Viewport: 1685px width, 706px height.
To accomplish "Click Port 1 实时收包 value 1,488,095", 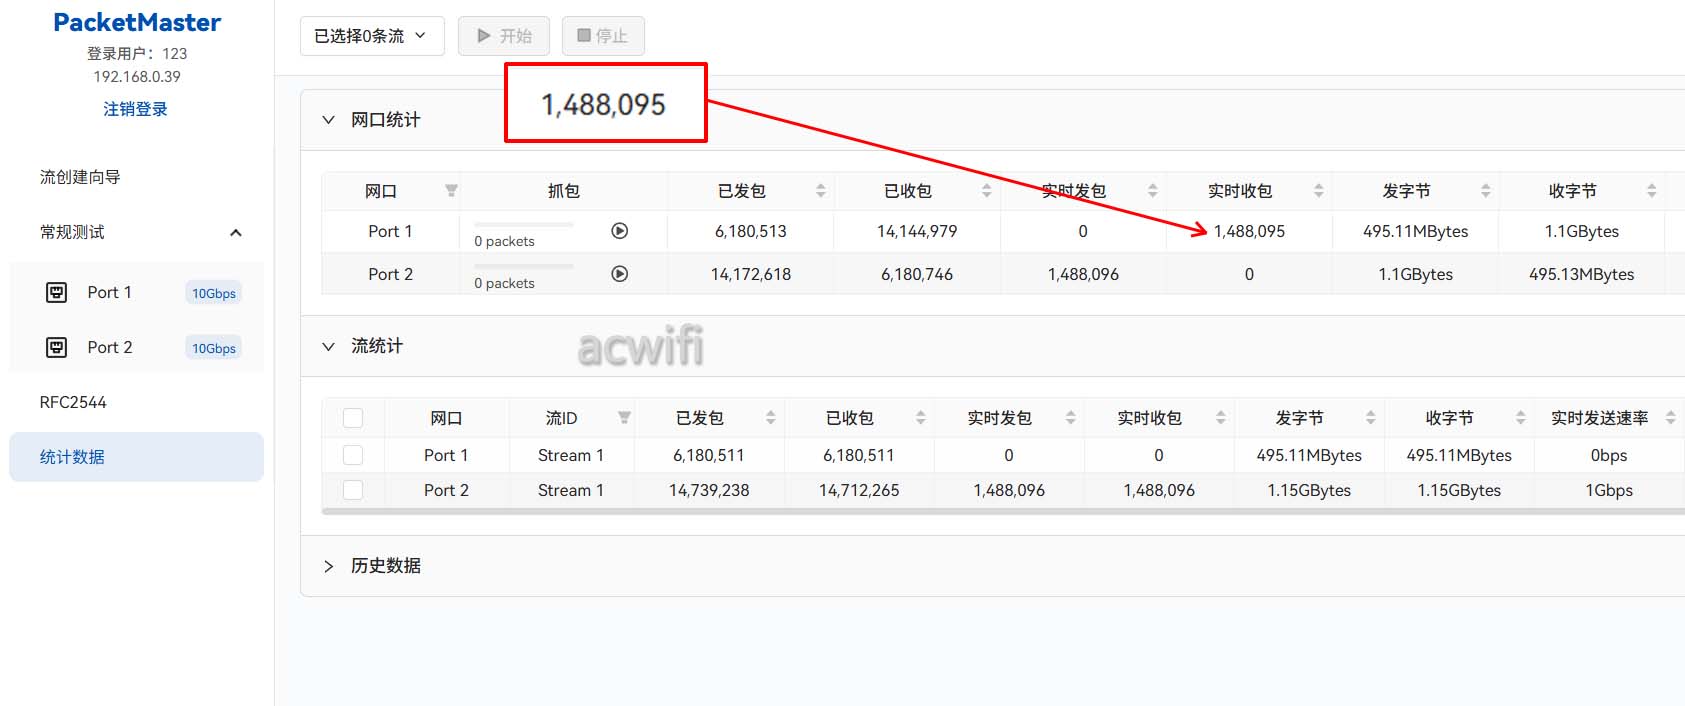I will [x=1249, y=231].
